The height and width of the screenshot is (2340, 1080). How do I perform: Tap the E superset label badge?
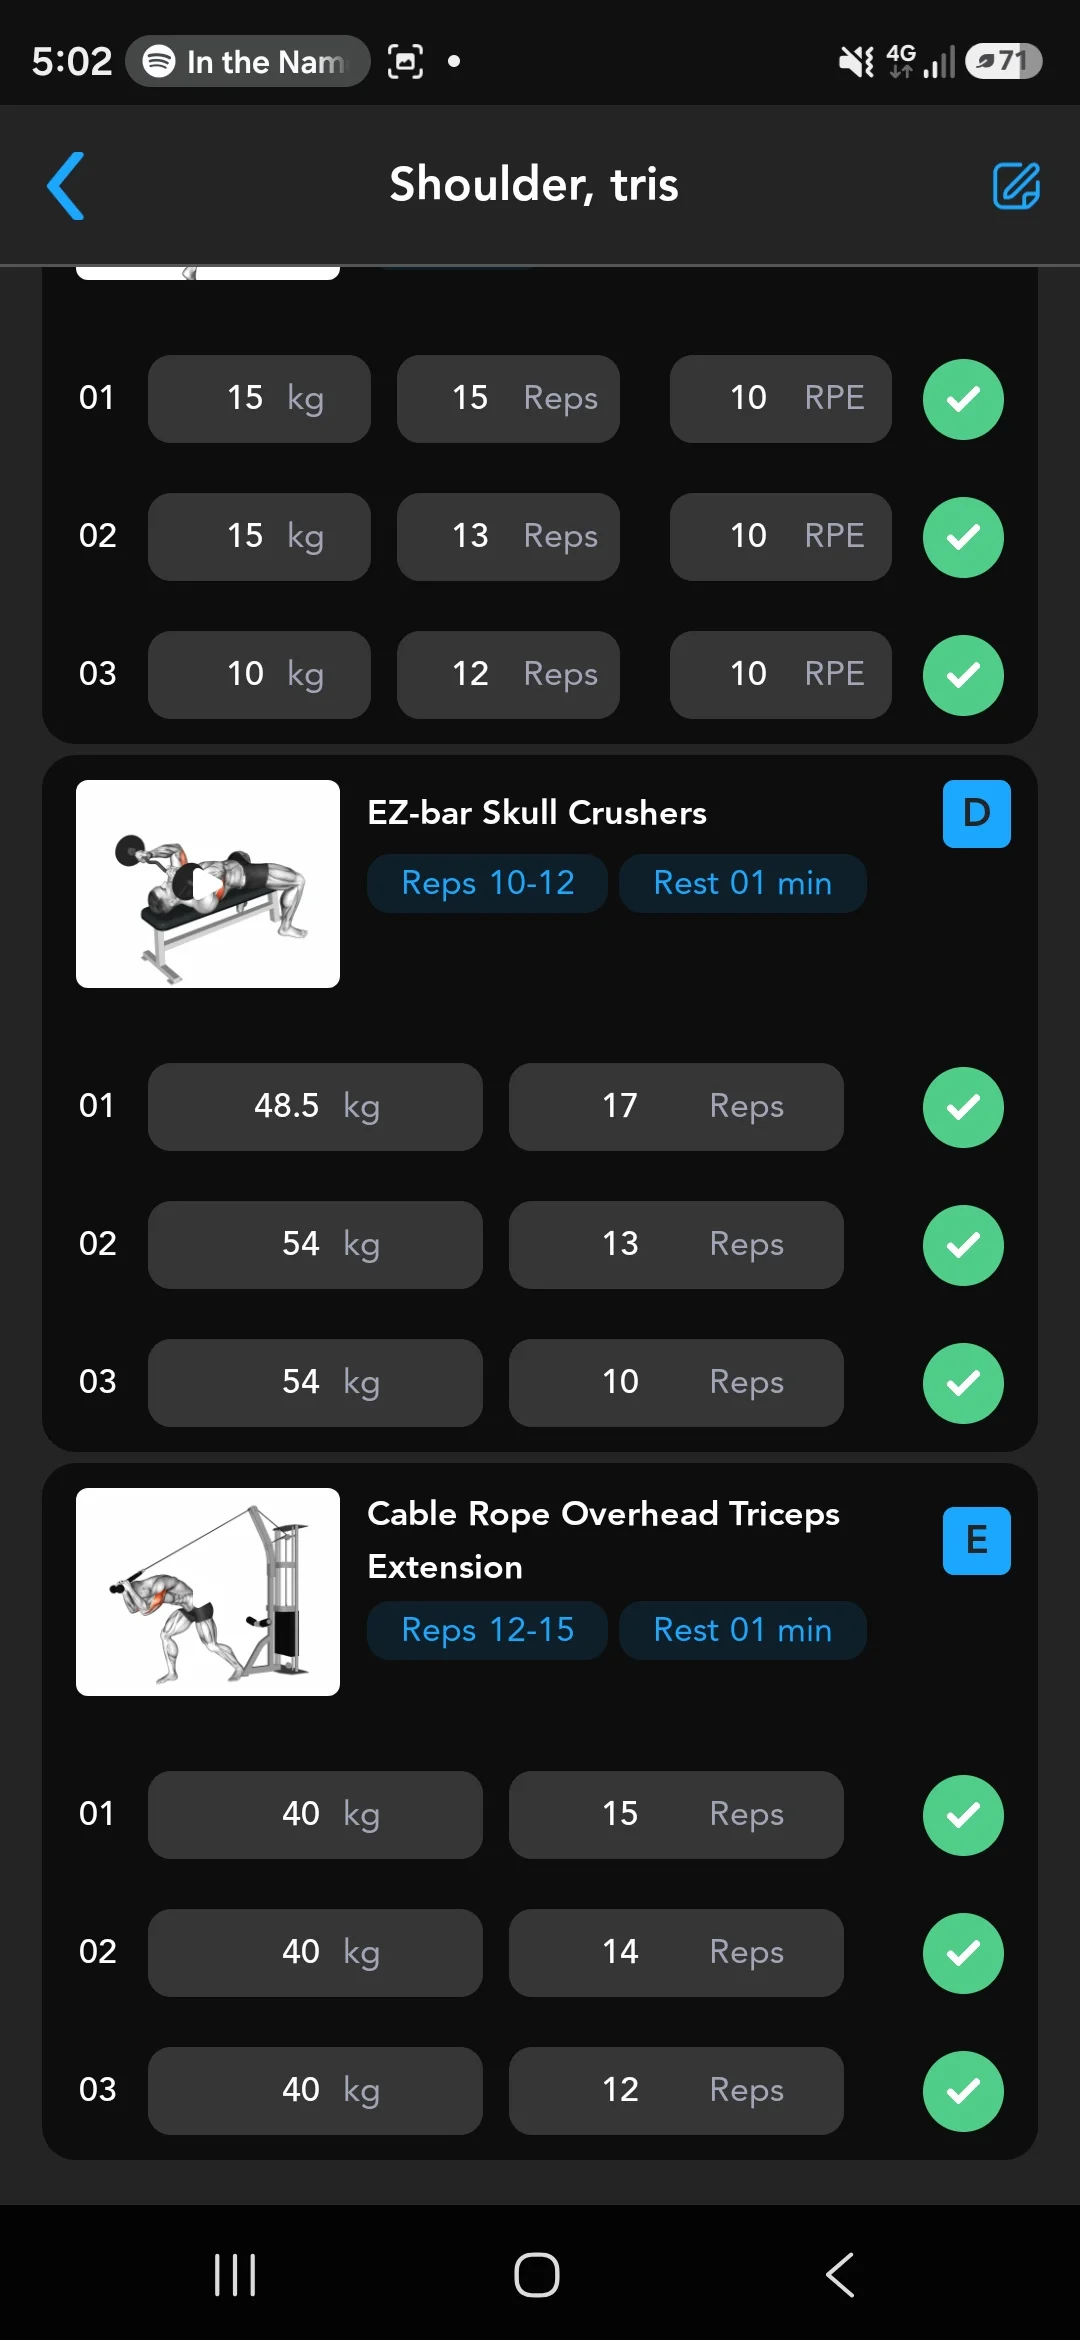(x=976, y=1541)
